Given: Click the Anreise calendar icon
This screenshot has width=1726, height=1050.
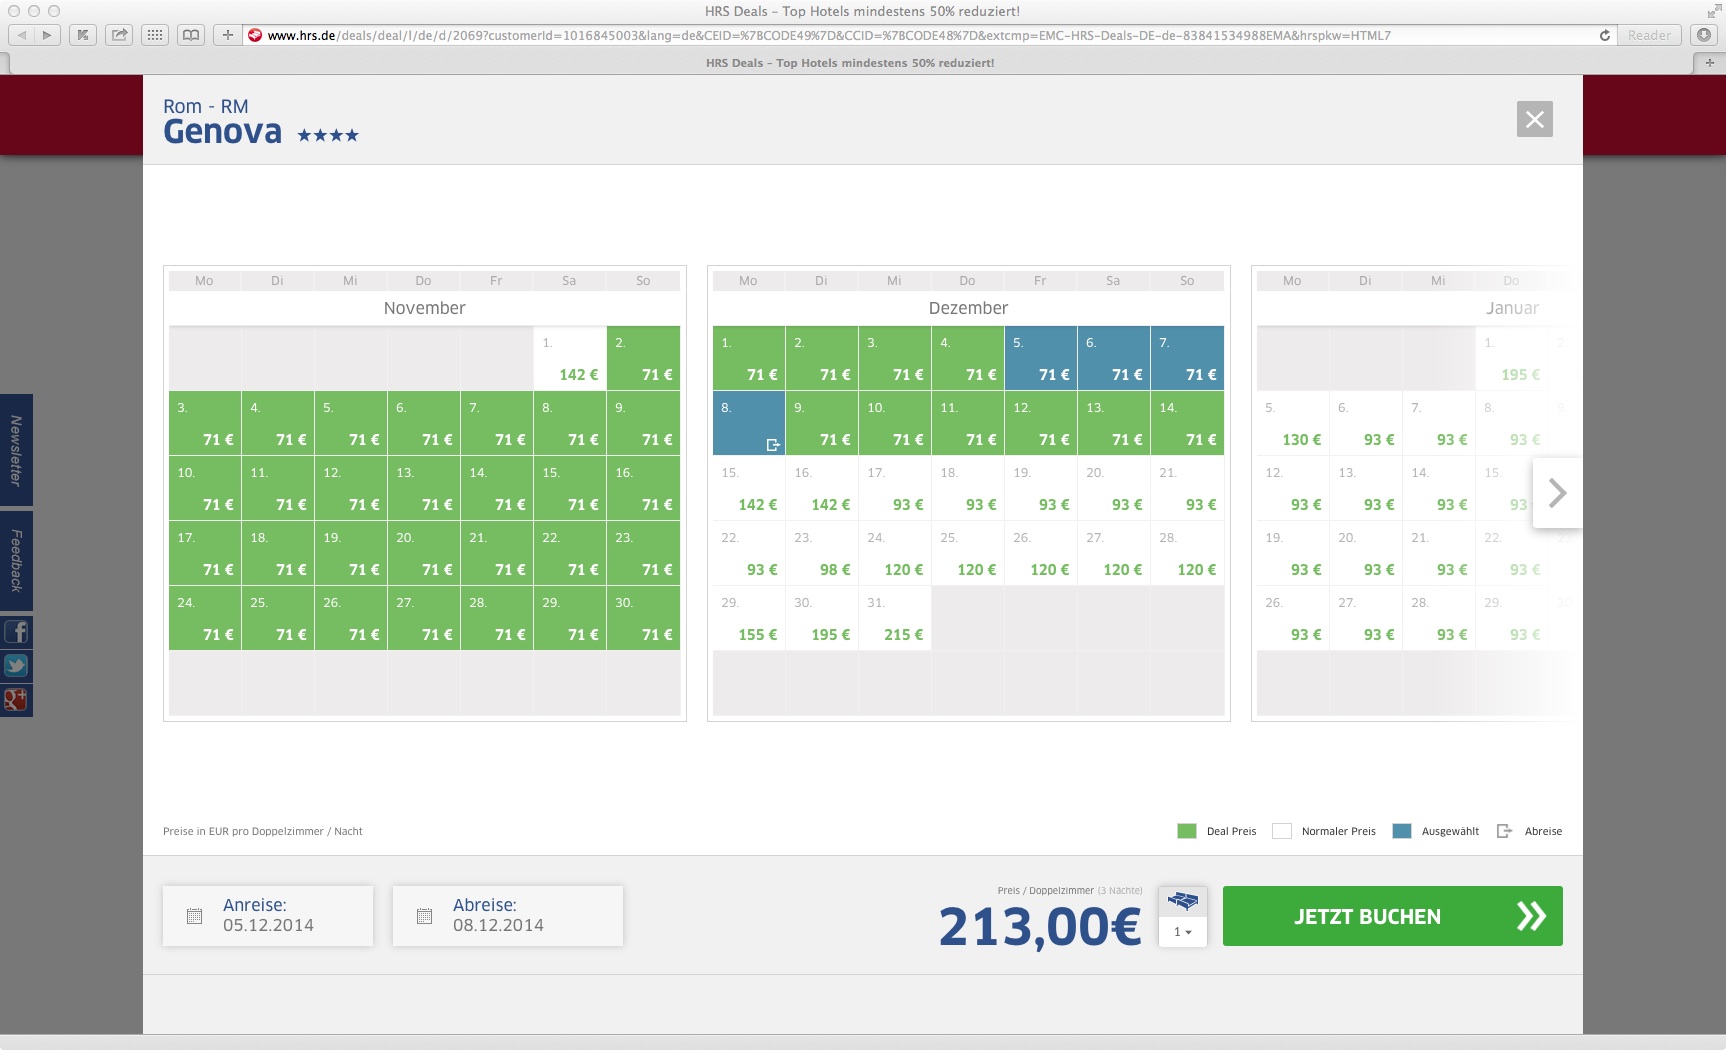Looking at the screenshot, I should tap(195, 916).
